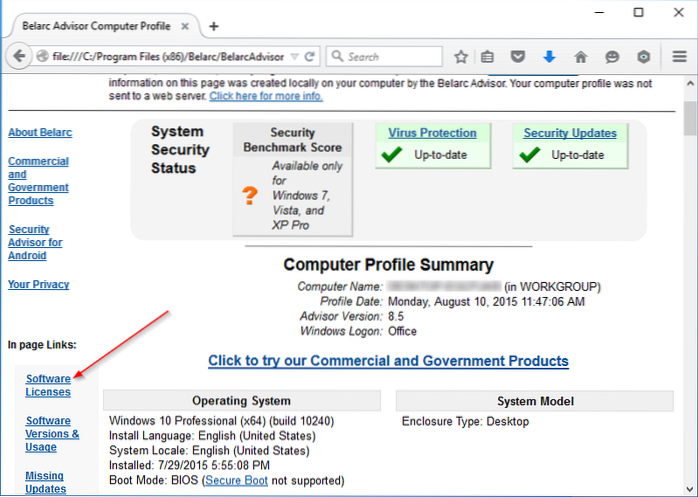698x497 pixels.
Task: Open the Security Updates link
Action: click(570, 133)
